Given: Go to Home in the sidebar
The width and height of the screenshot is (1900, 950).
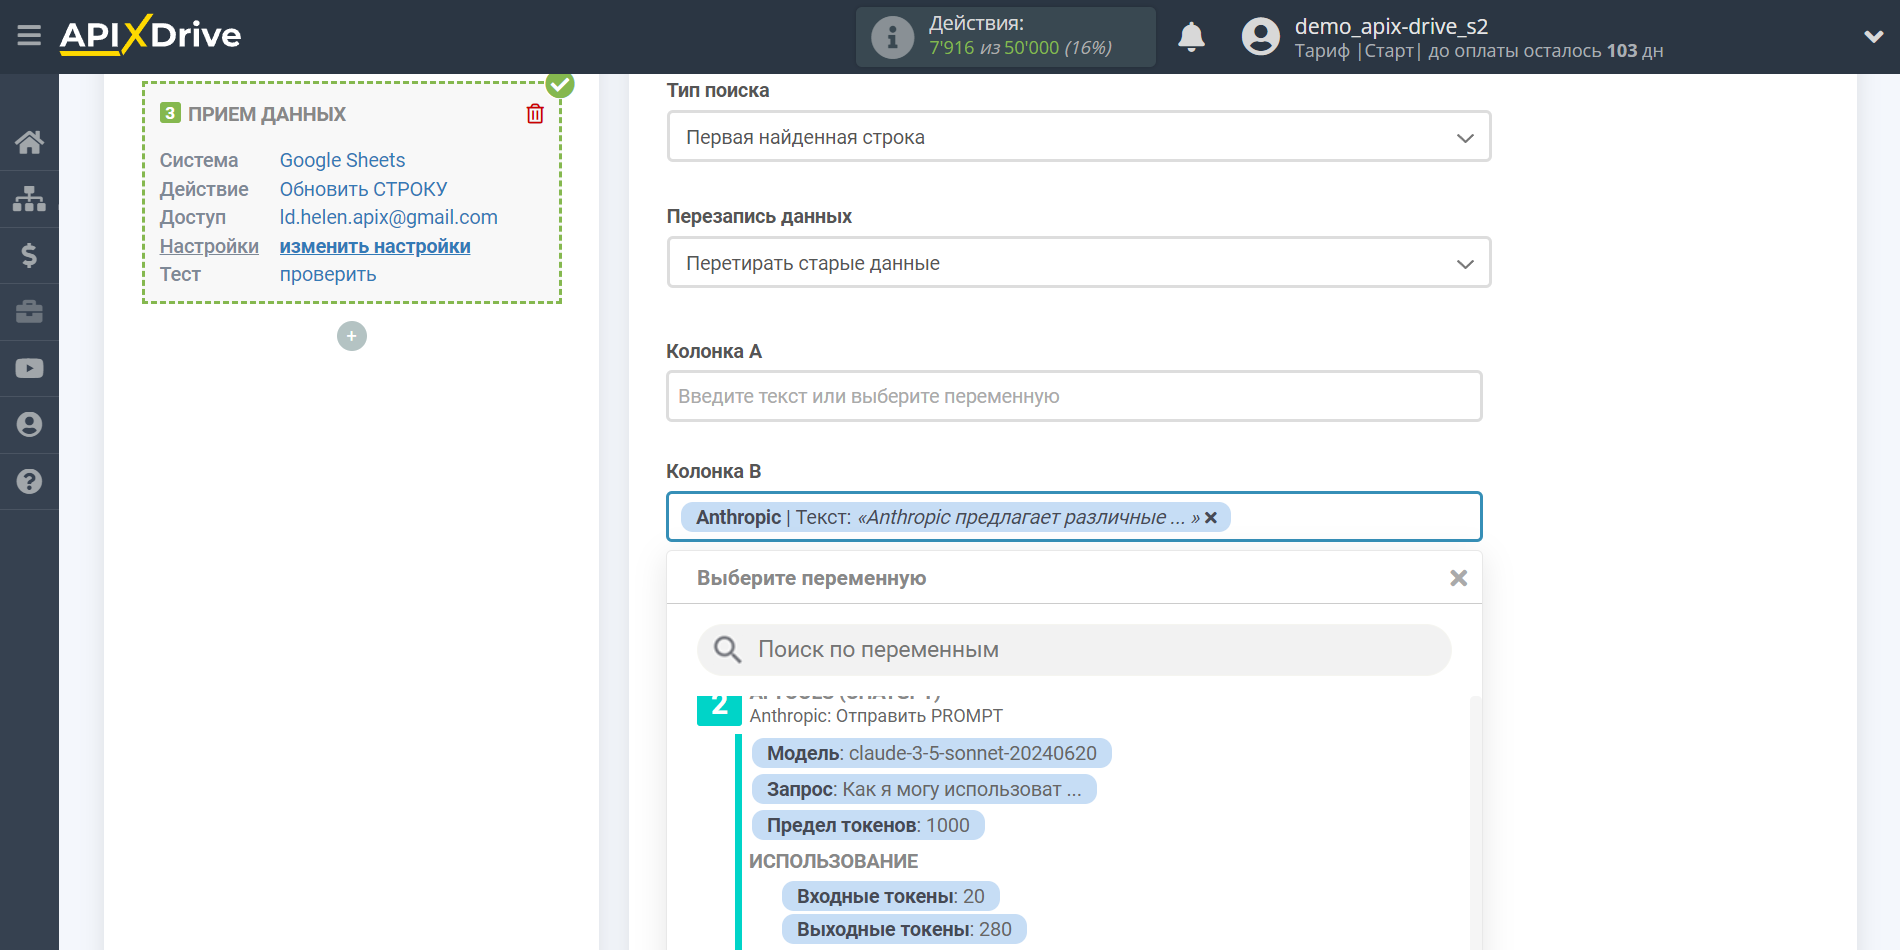Looking at the screenshot, I should [29, 142].
